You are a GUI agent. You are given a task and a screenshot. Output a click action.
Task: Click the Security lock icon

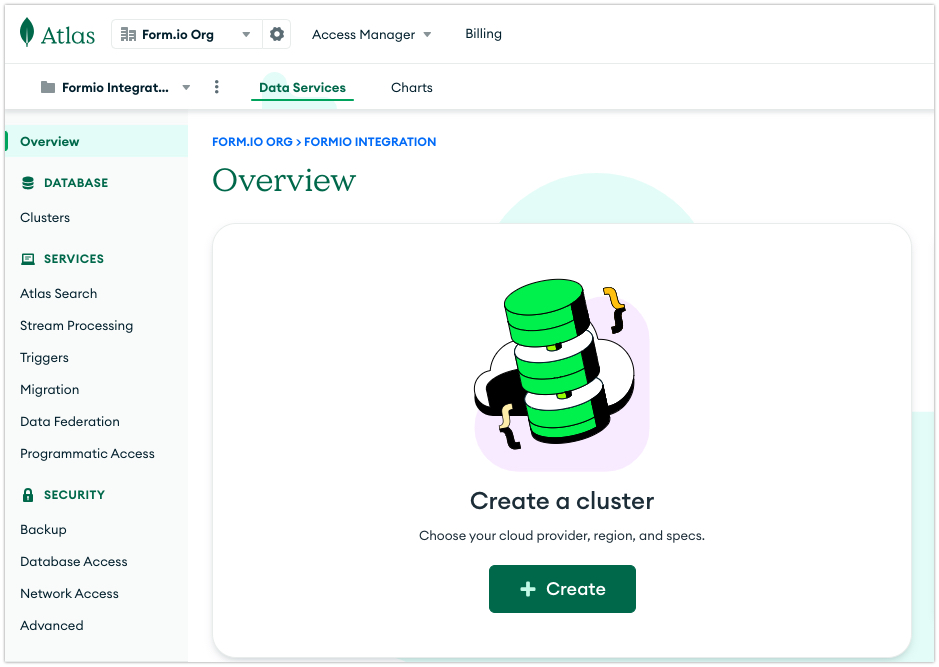pos(28,495)
